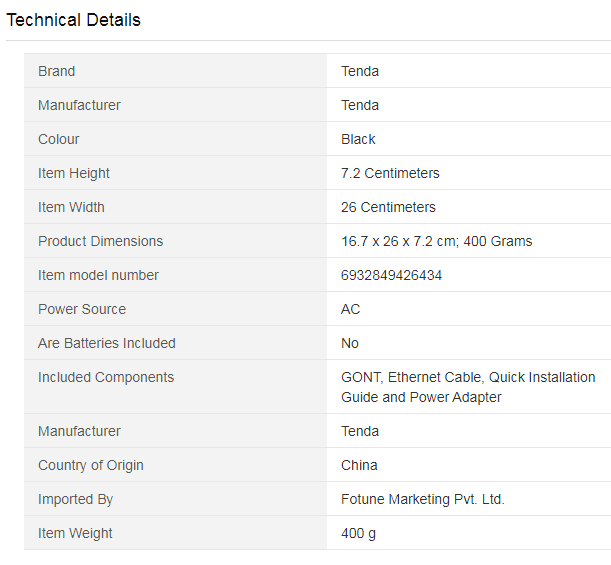Viewport: 611px width, 565px height.
Task: Click the Item Width label
Action: (x=71, y=207)
